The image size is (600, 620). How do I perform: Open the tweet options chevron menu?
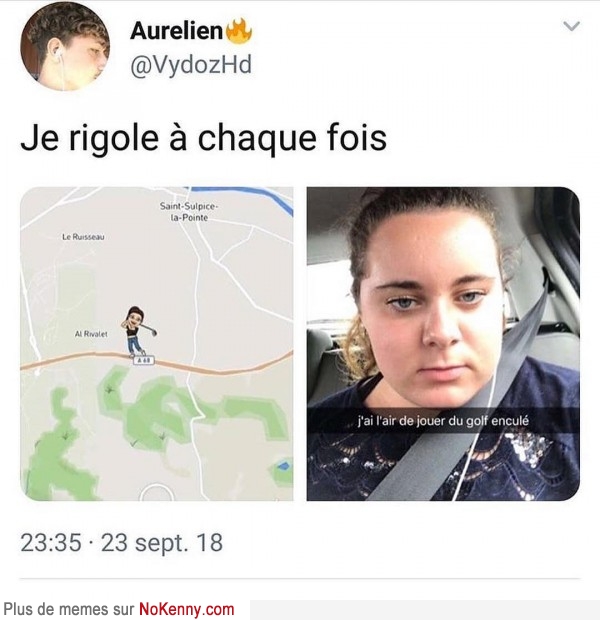(571, 26)
